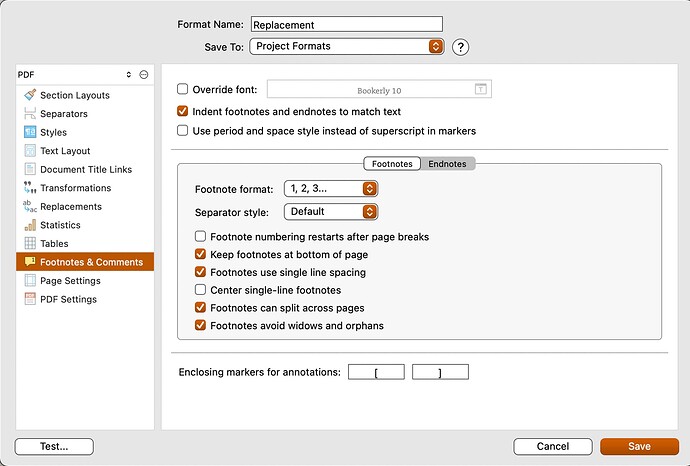Click the Test... button
The image size is (690, 466).
click(54, 446)
